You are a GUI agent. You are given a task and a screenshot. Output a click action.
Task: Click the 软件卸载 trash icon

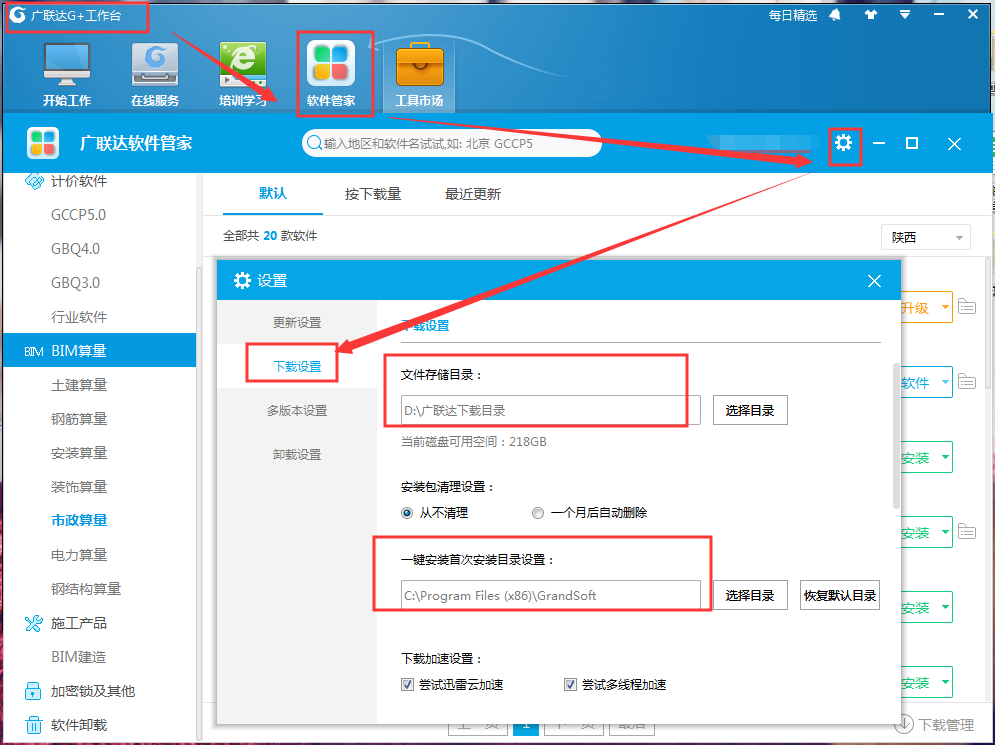click(x=33, y=725)
